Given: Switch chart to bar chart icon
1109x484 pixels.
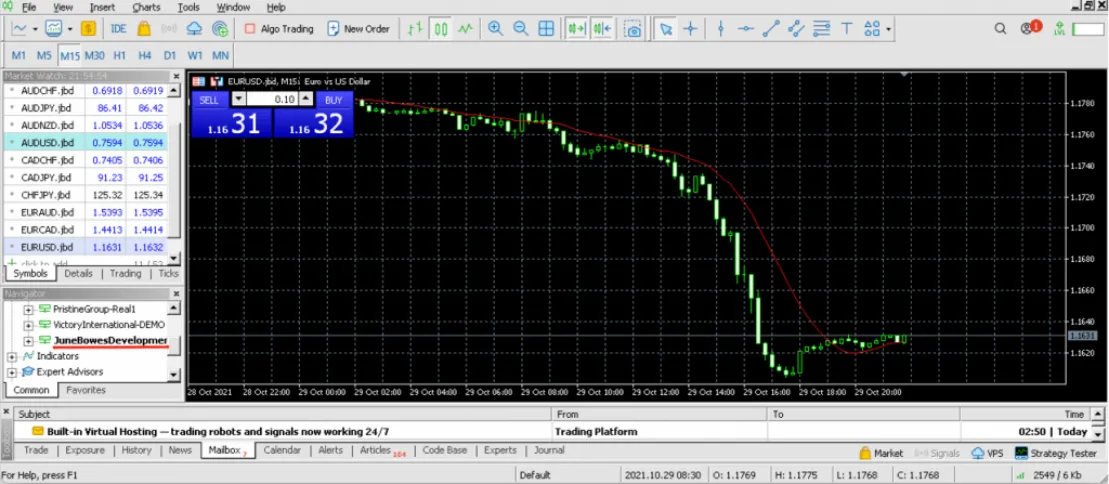Looking at the screenshot, I should point(415,29).
